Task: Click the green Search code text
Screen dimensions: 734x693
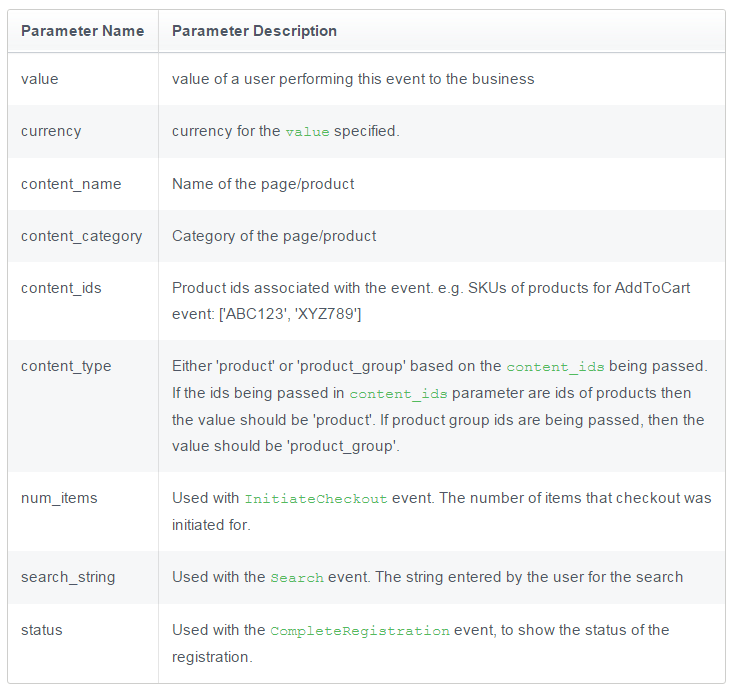Action: point(297,578)
